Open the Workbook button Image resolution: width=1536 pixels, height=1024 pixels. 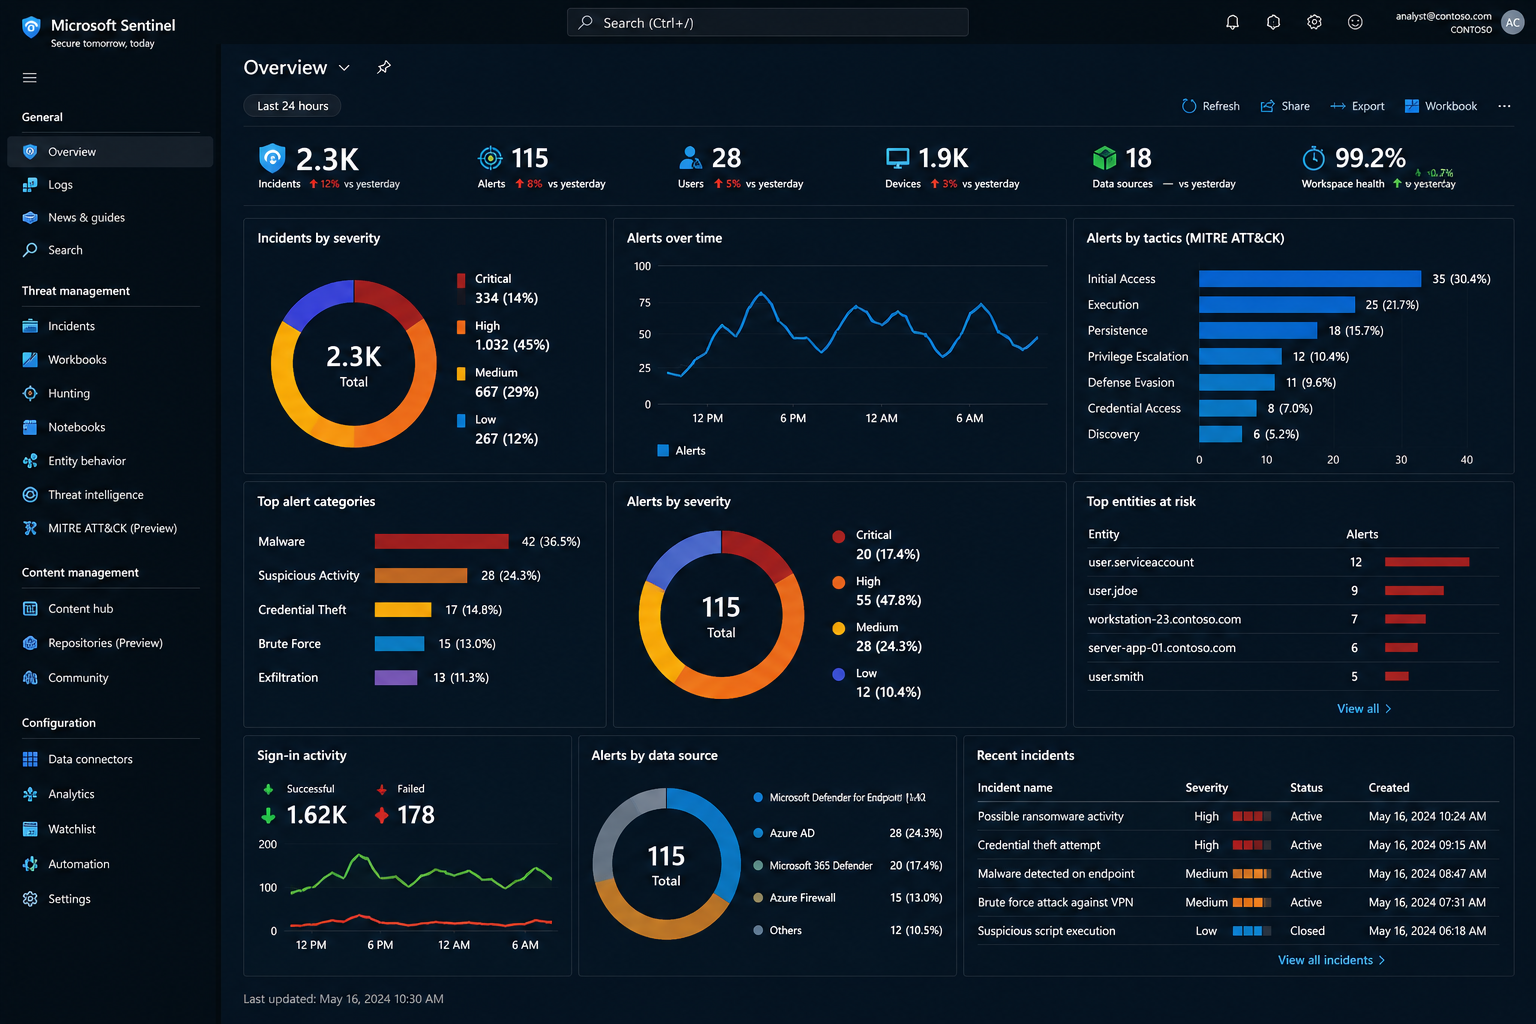point(1440,106)
